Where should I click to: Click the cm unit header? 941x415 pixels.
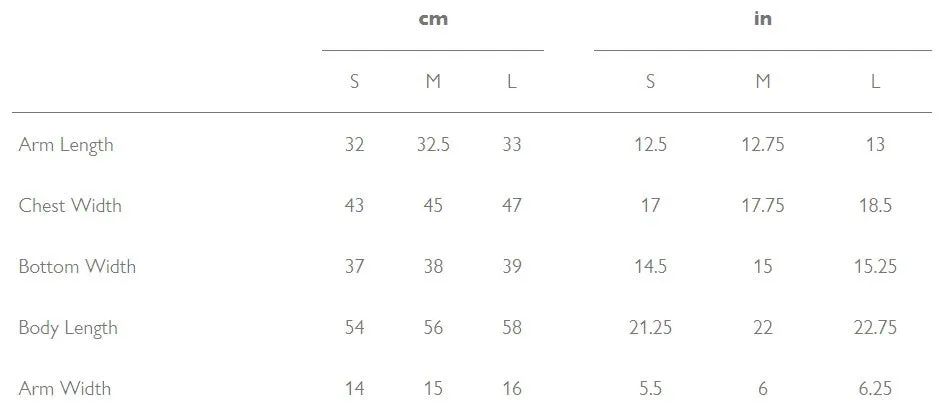433,19
